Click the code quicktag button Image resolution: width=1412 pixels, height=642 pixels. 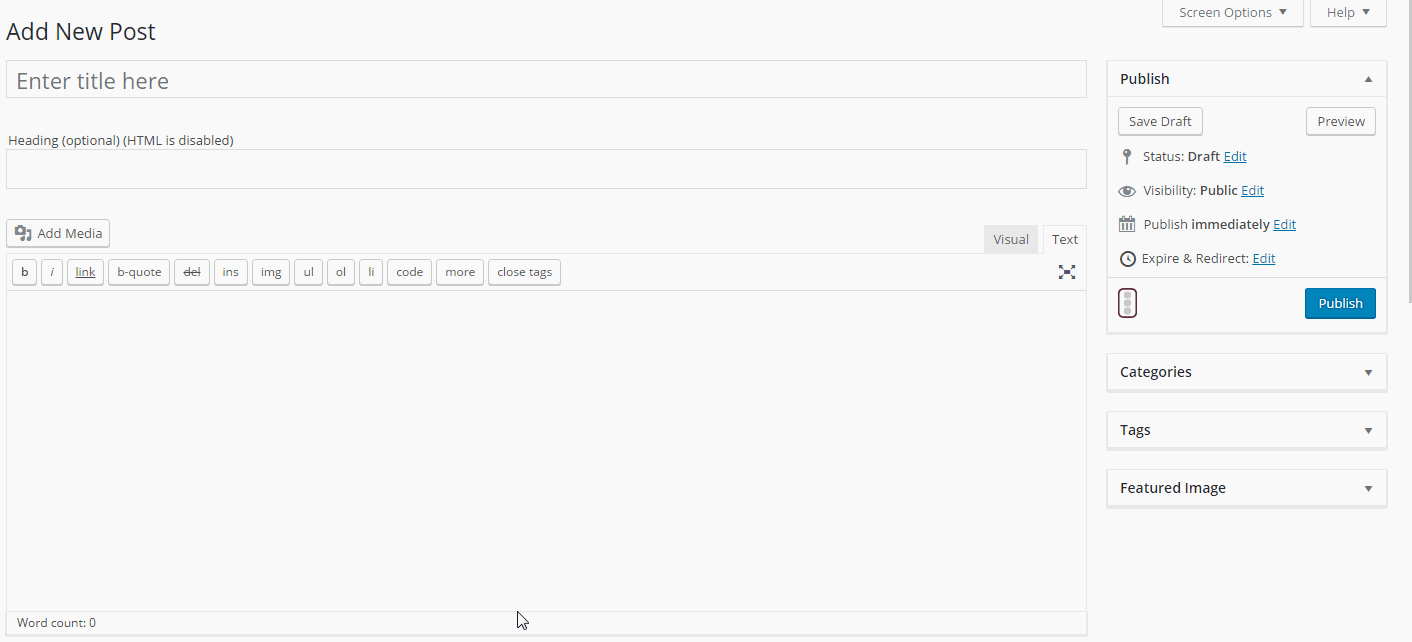pos(410,272)
